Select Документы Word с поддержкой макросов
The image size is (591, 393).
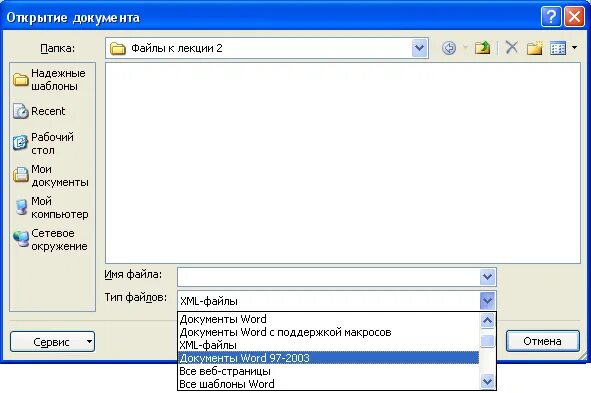tap(328, 332)
